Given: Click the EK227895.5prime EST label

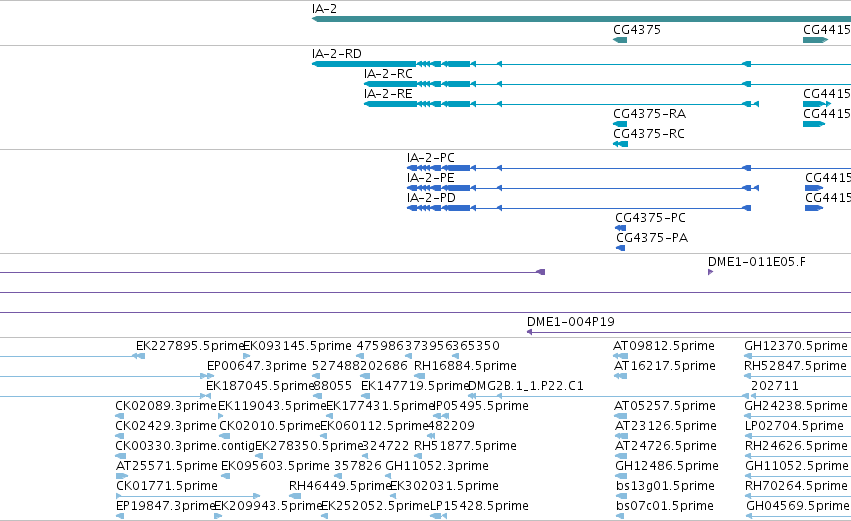Looking at the screenshot, I should [190, 346].
